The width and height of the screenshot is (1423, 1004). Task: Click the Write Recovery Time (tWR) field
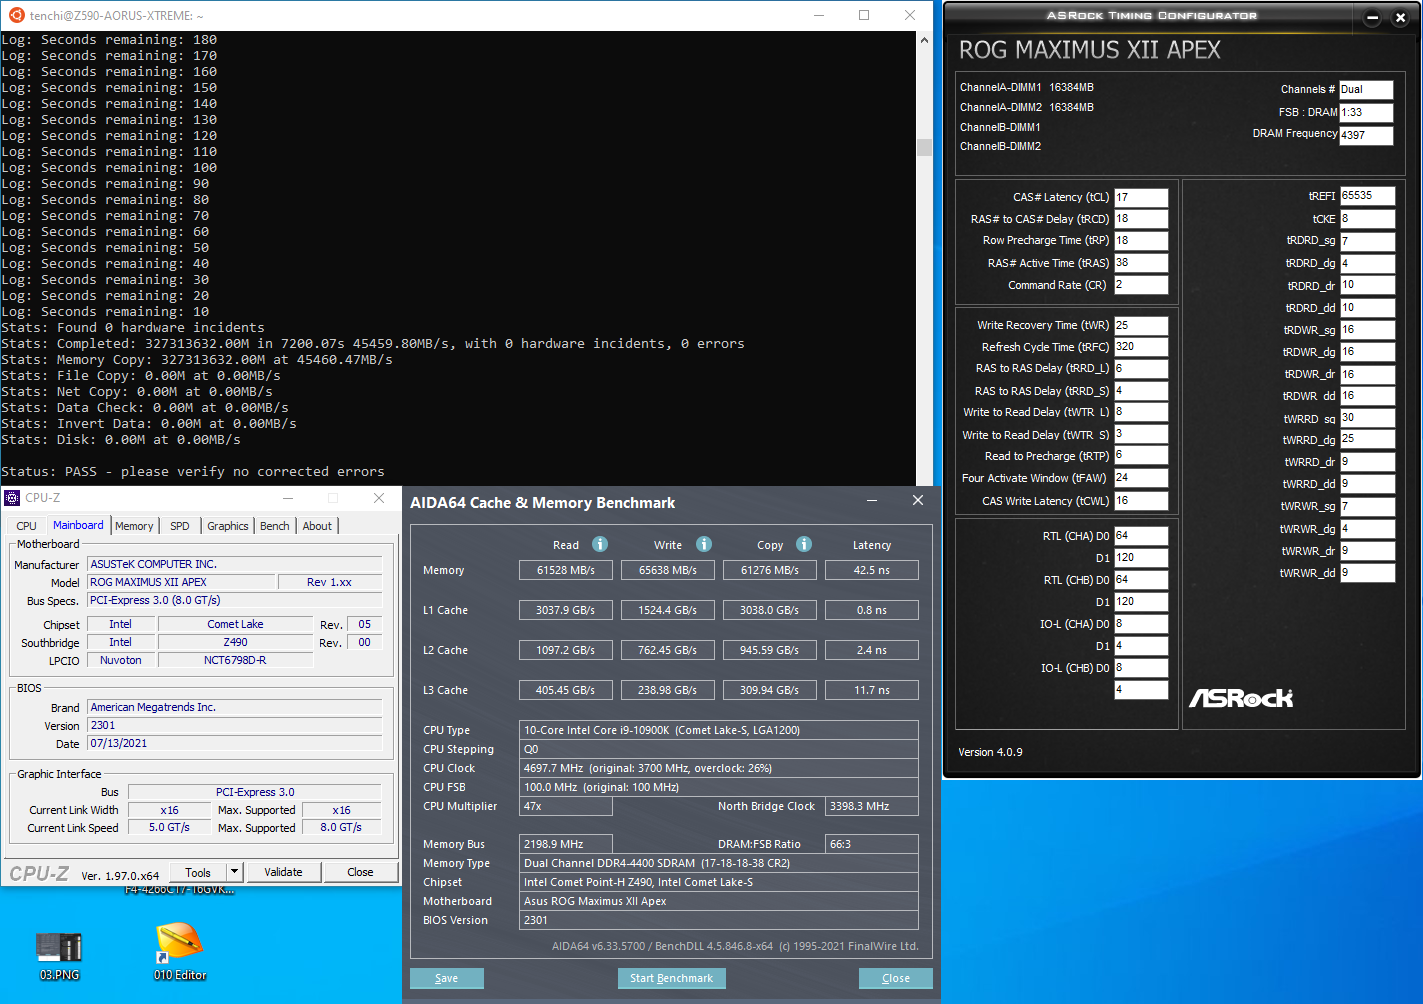[1141, 325]
